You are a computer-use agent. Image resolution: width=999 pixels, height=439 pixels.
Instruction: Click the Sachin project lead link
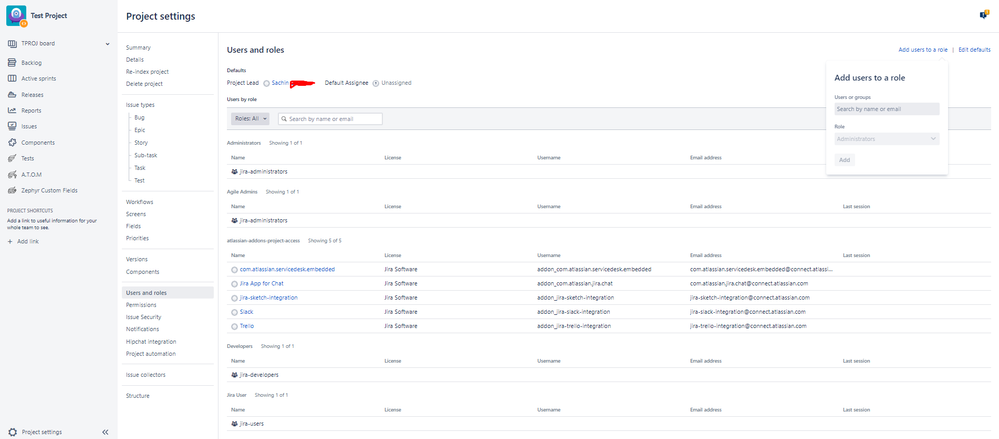click(280, 83)
